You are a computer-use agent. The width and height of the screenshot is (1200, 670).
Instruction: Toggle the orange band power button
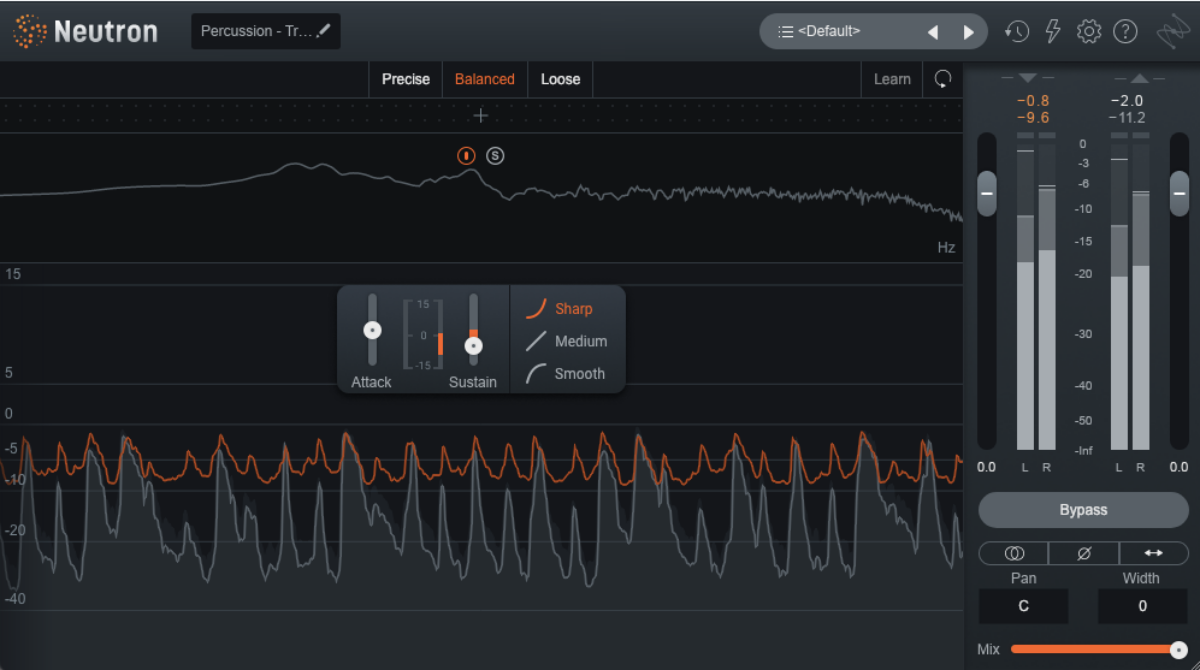(466, 155)
